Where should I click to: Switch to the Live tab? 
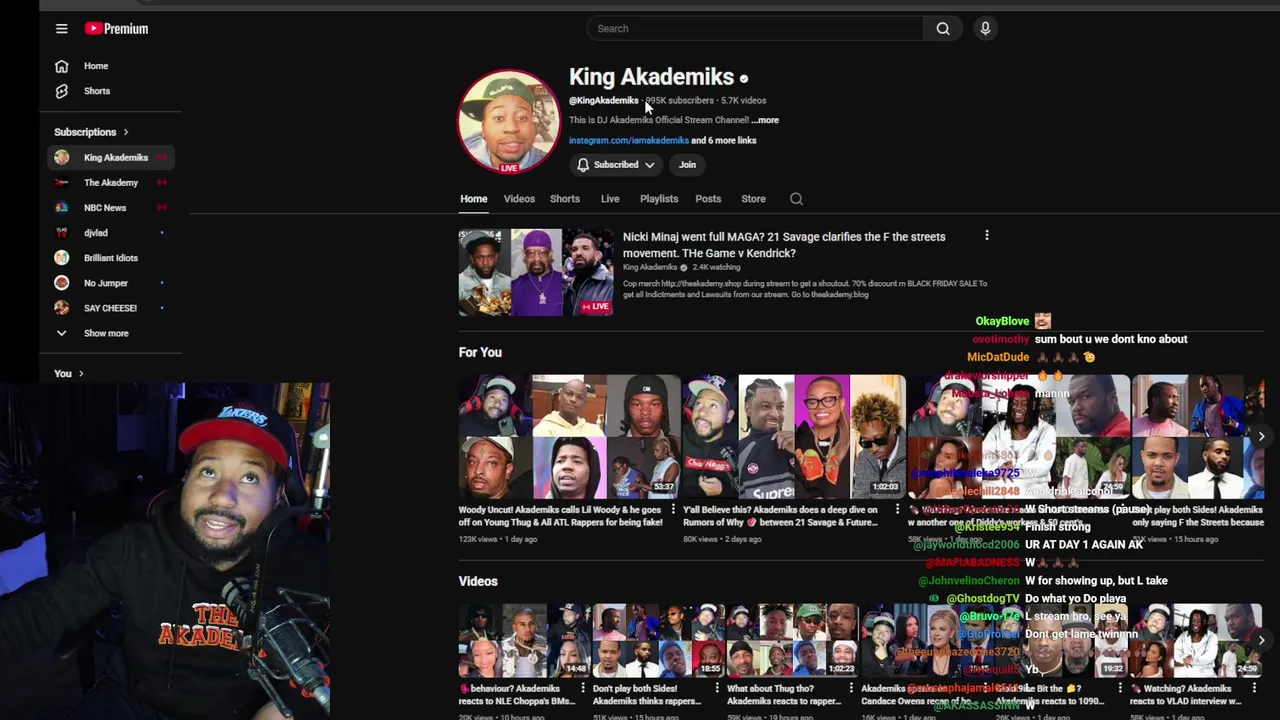pos(610,199)
